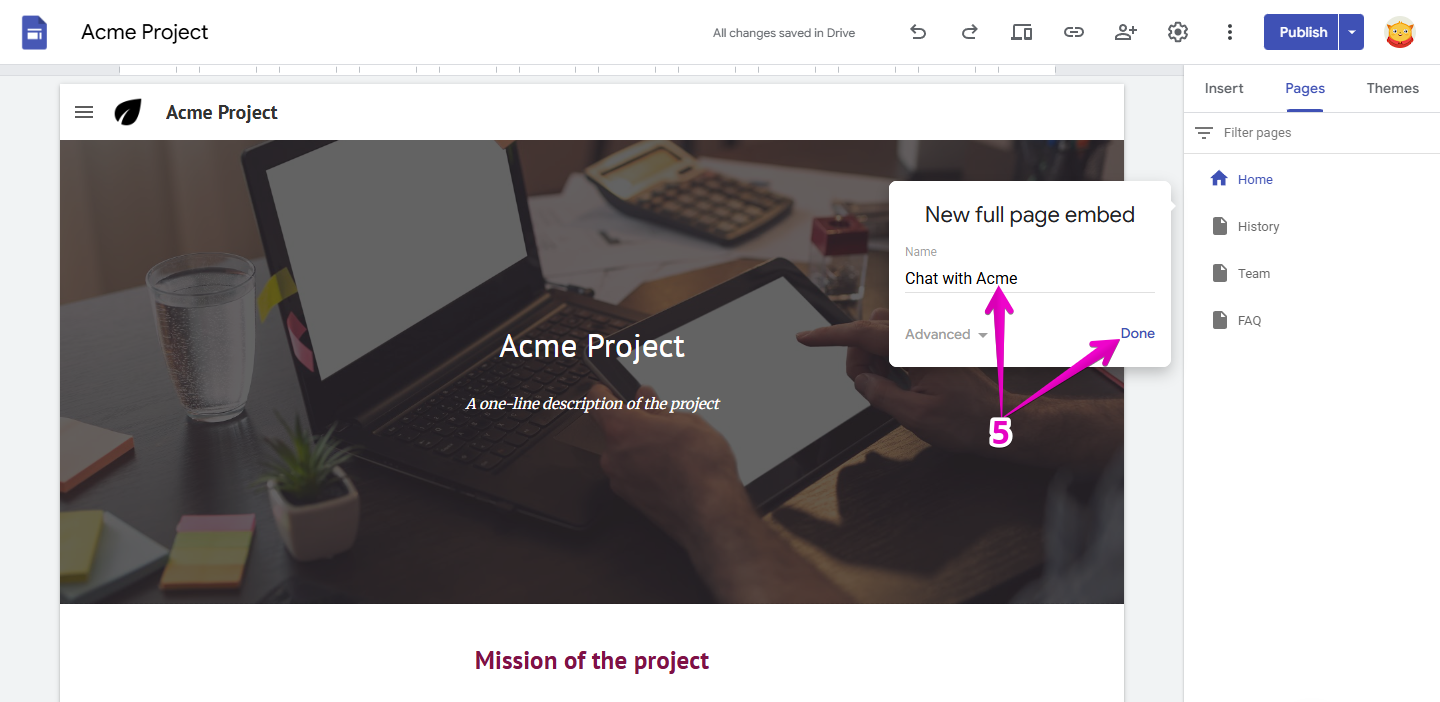
Task: Select the History page in the list
Action: coord(1258,227)
